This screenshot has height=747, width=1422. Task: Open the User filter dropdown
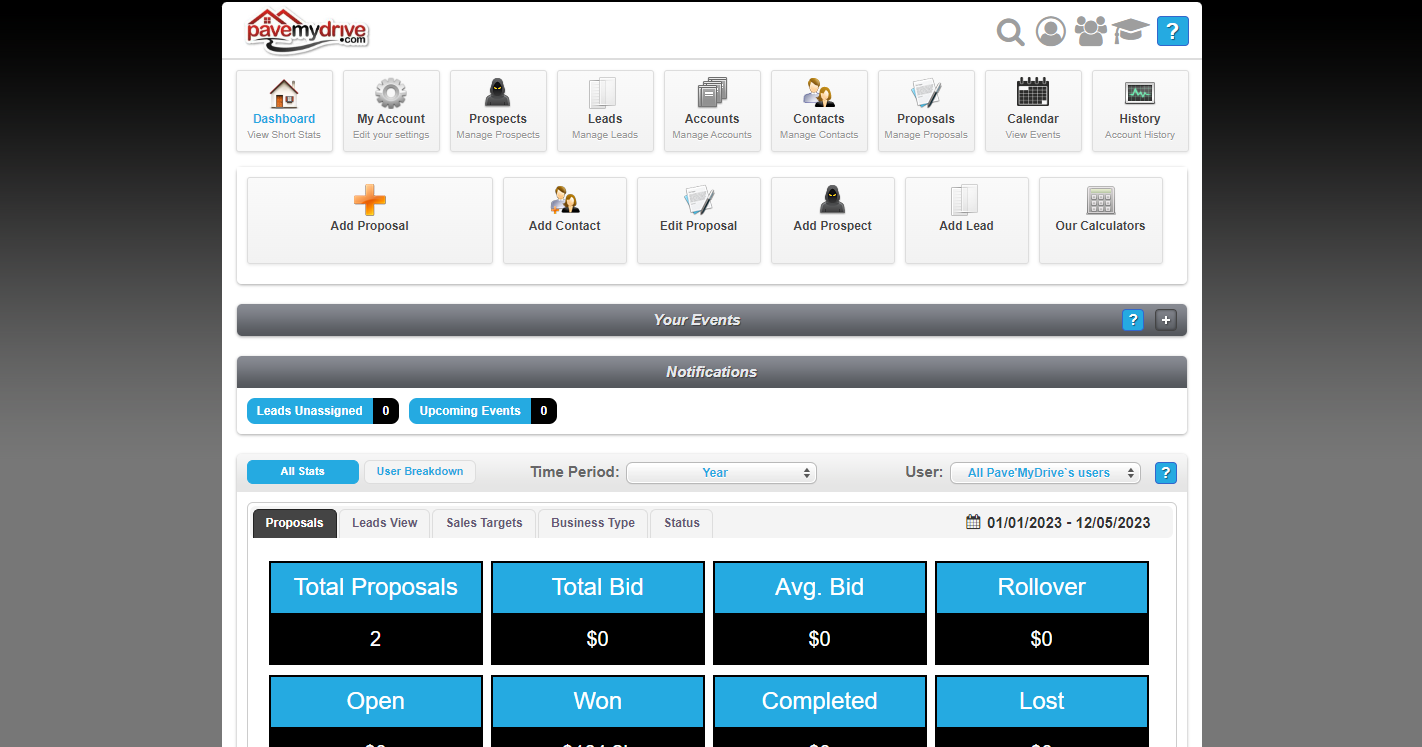[x=1045, y=473]
